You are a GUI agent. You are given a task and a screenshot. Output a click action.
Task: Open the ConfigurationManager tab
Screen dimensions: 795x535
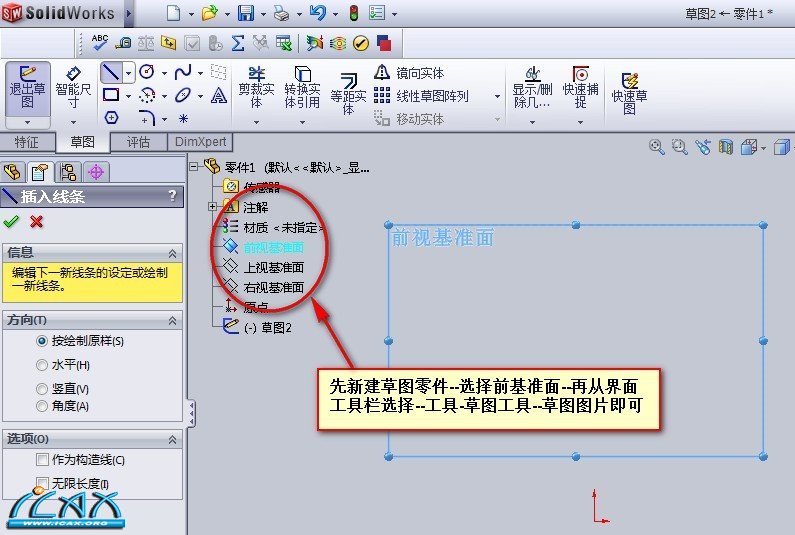coord(68,172)
